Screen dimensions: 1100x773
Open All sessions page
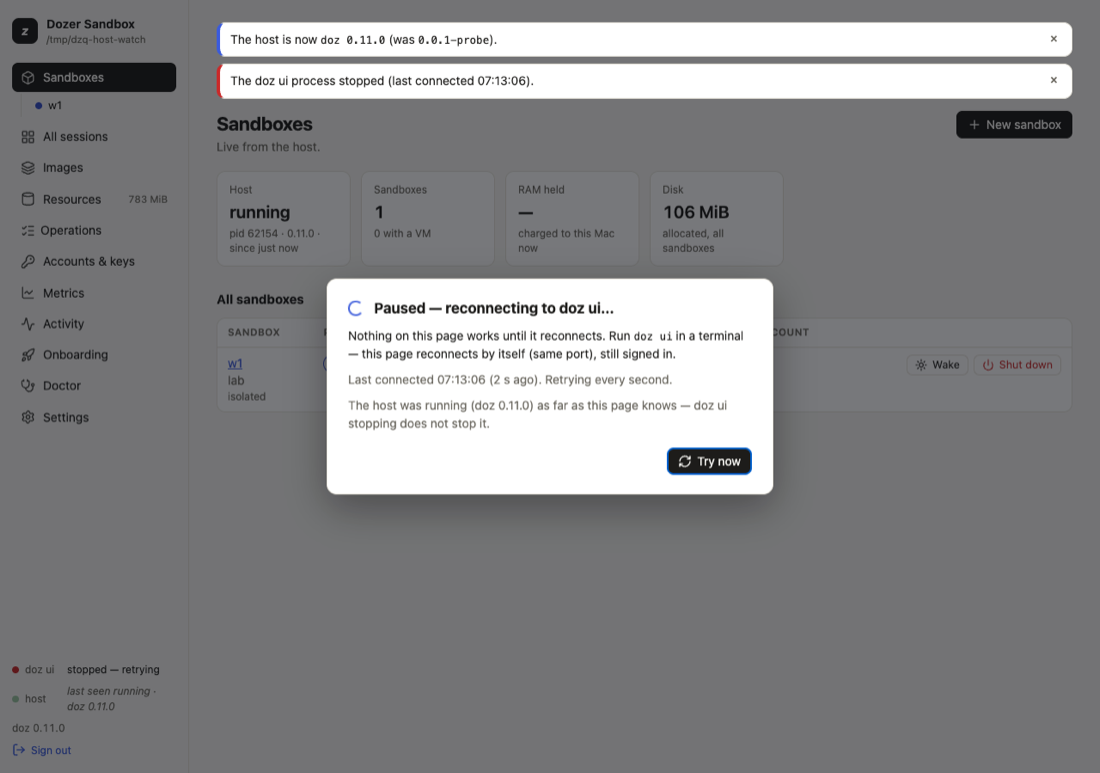tap(94, 137)
